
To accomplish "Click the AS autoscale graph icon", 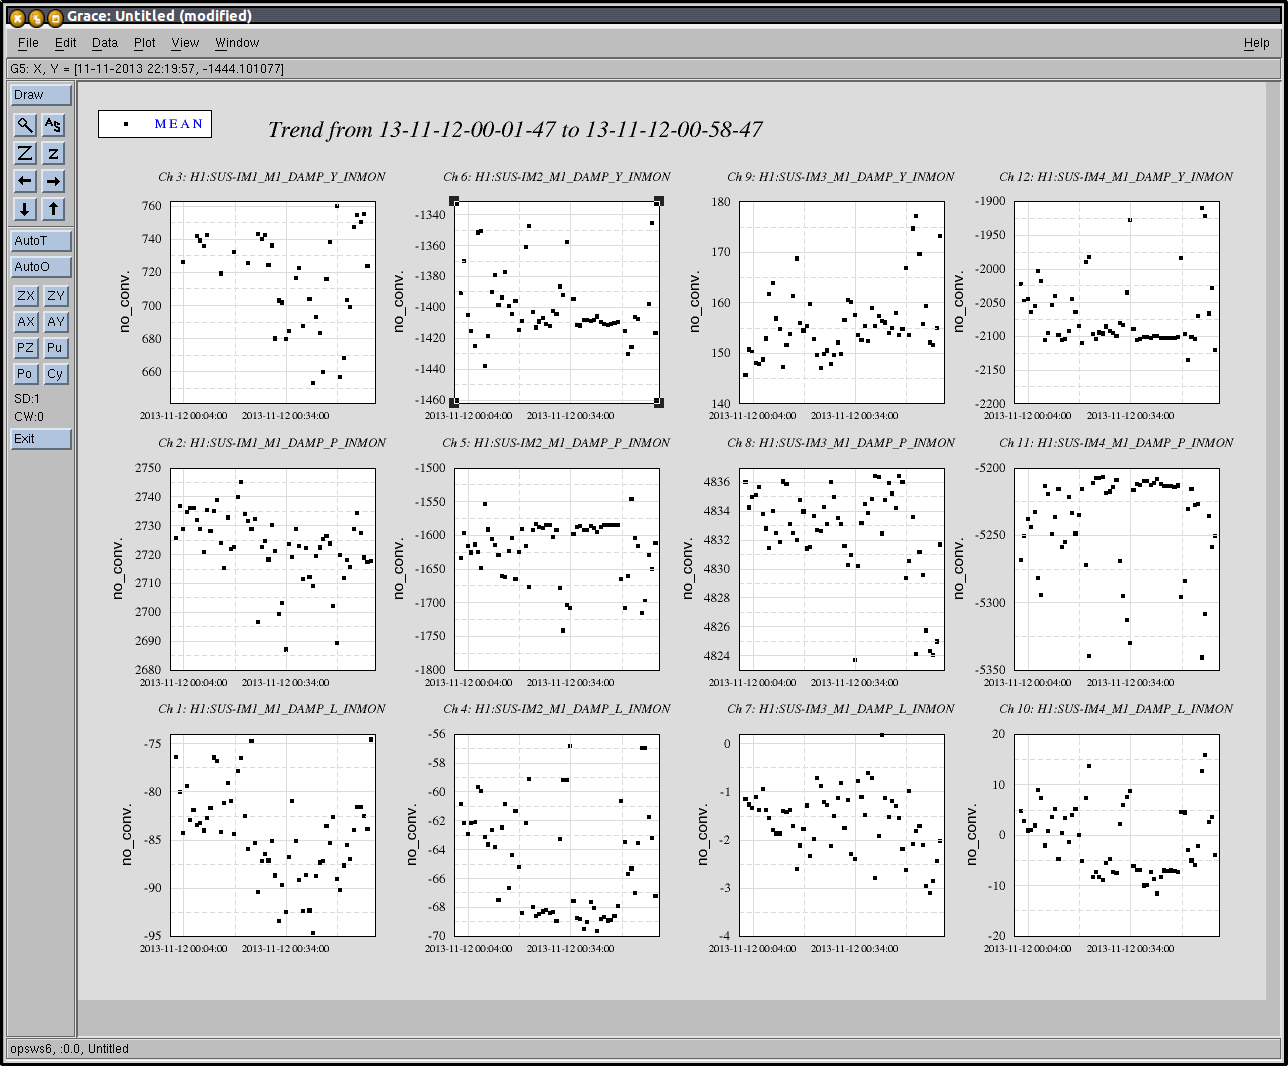I will click(x=54, y=125).
